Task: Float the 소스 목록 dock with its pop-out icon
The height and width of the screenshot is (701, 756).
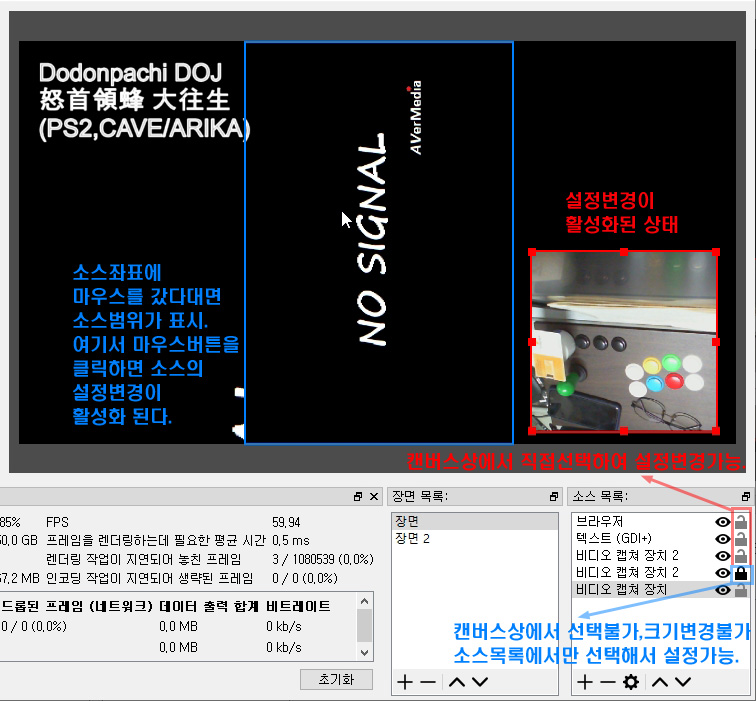Action: pos(746,497)
